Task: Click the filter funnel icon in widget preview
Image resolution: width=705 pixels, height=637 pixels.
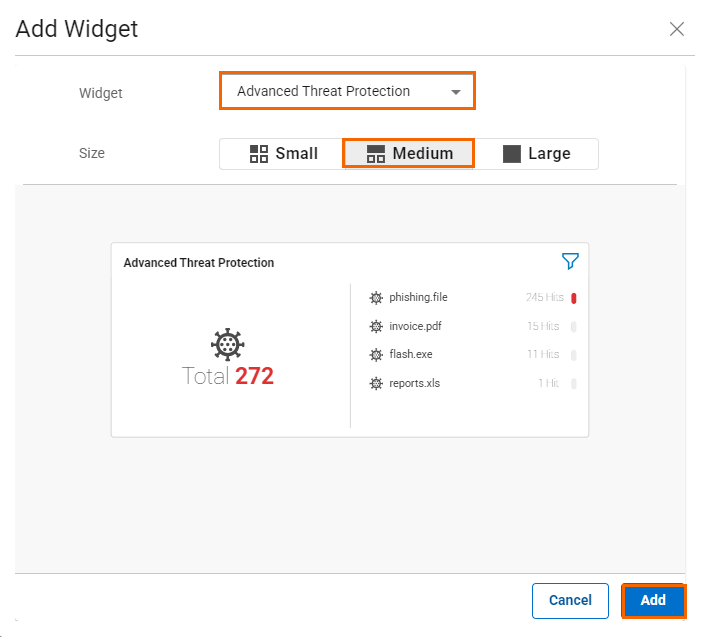Action: tap(570, 261)
